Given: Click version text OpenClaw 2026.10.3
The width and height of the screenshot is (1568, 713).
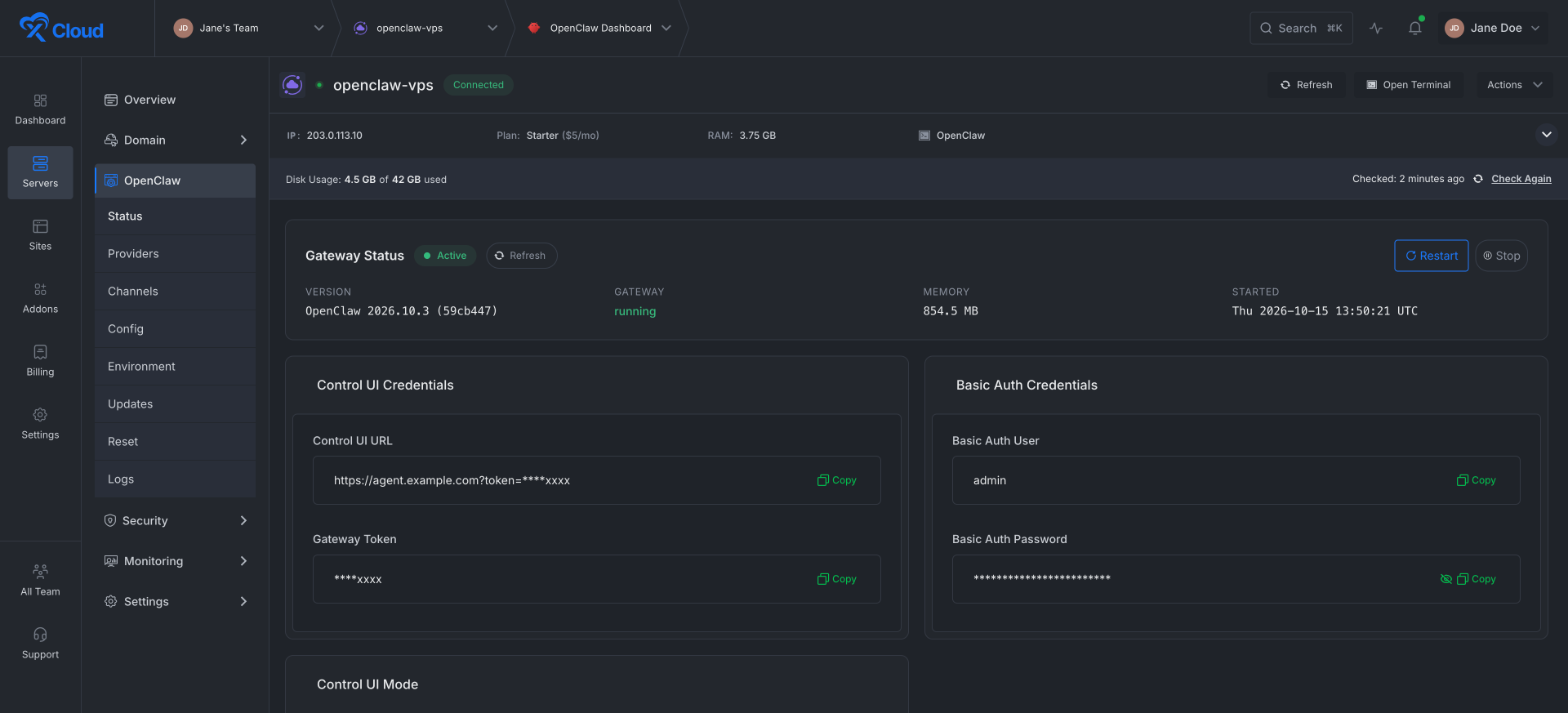Looking at the screenshot, I should [x=401, y=311].
